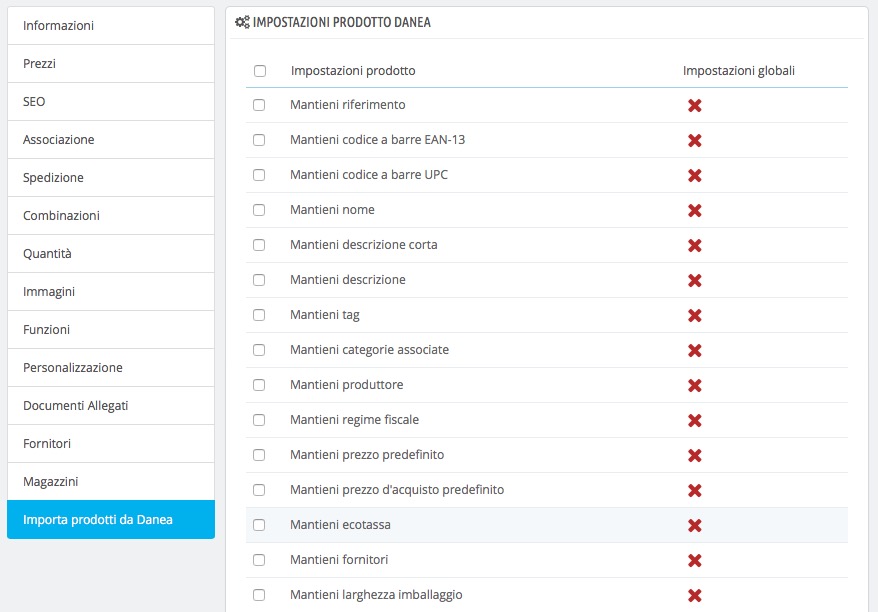
Task: Tick the Mantieni produttore checkbox
Action: click(x=259, y=385)
